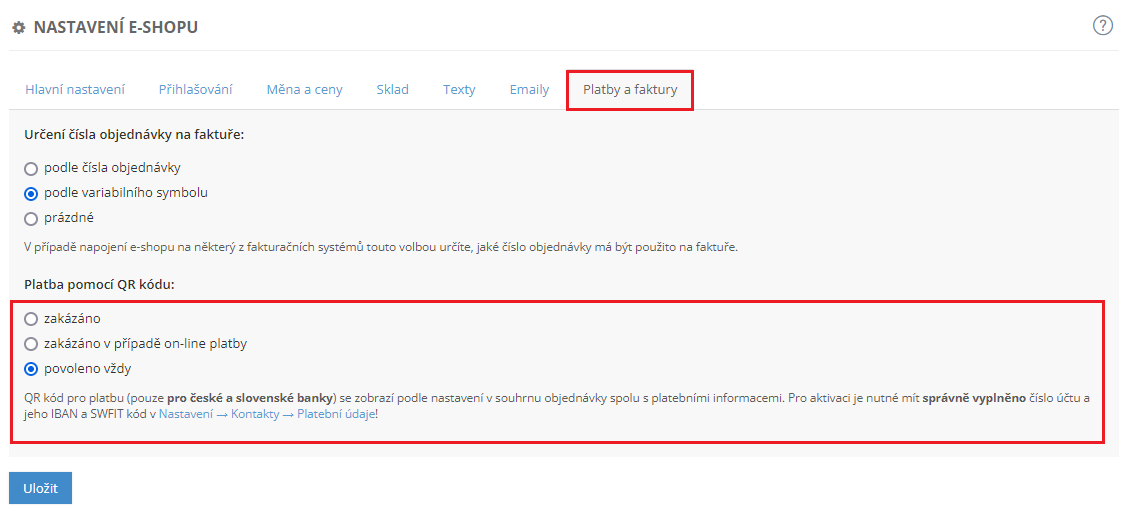The image size is (1129, 522).
Task: Switch to the Emaily tab
Action: tap(529, 89)
